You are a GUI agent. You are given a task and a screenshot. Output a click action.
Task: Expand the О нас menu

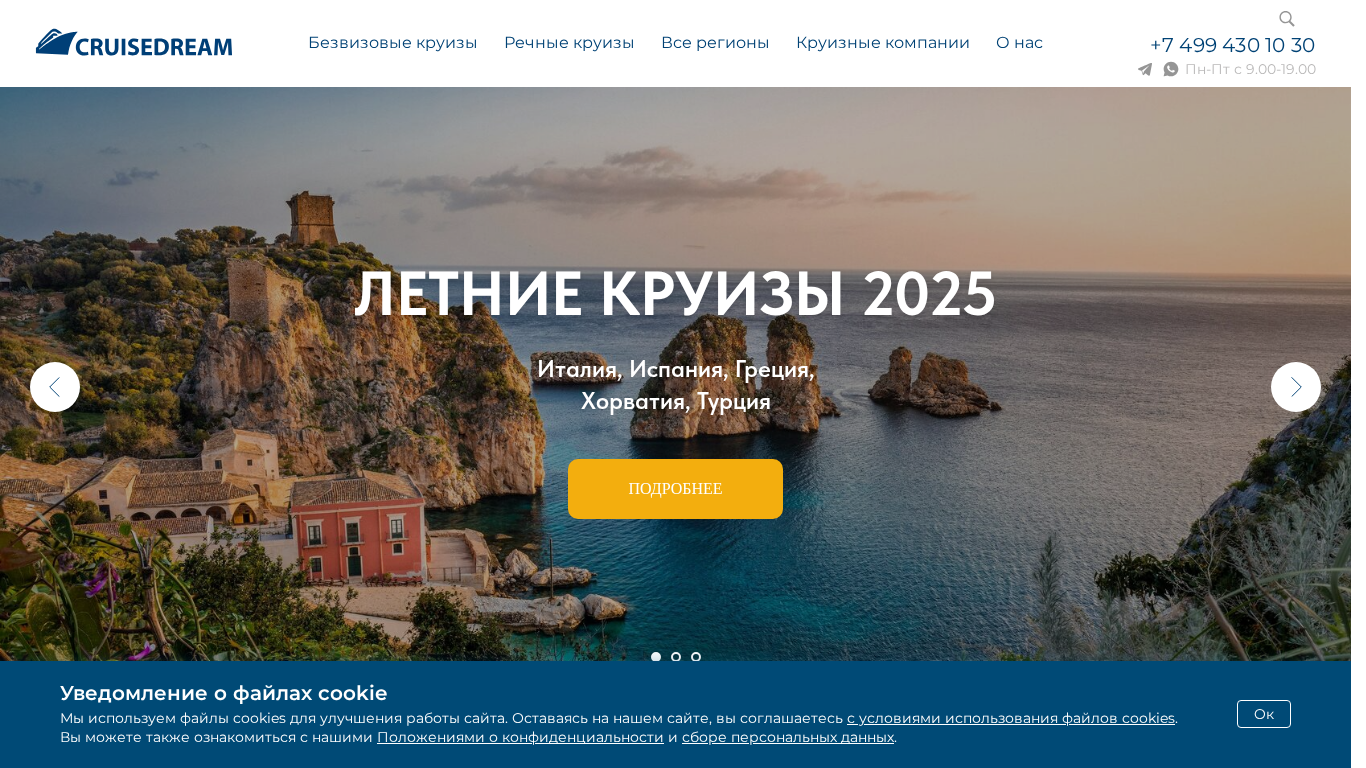click(1019, 43)
